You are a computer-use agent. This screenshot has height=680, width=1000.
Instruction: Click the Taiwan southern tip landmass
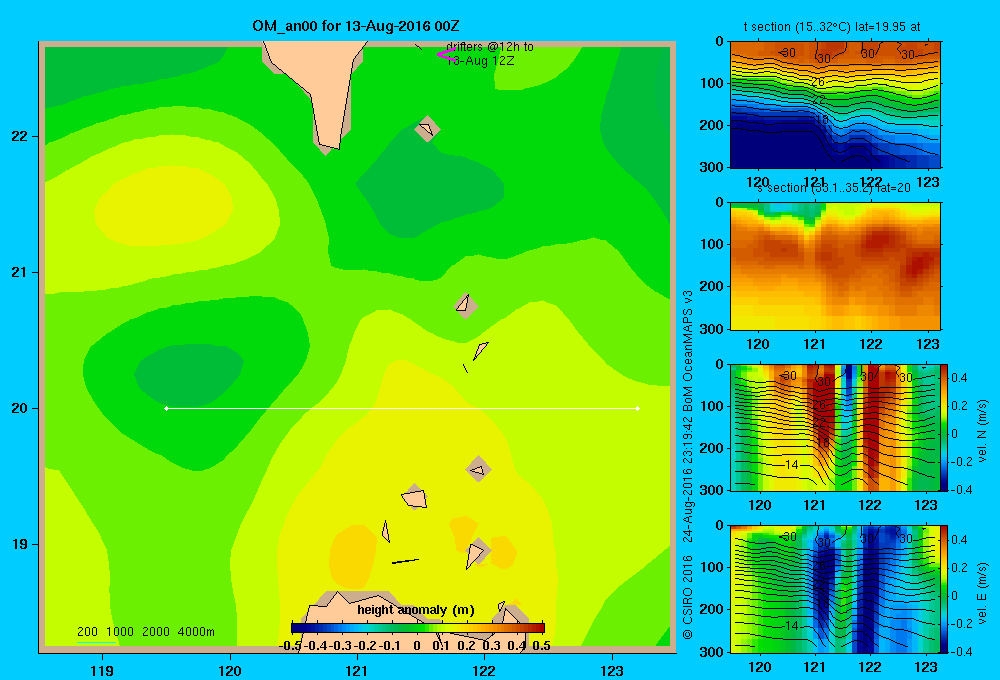pyautogui.click(x=317, y=89)
